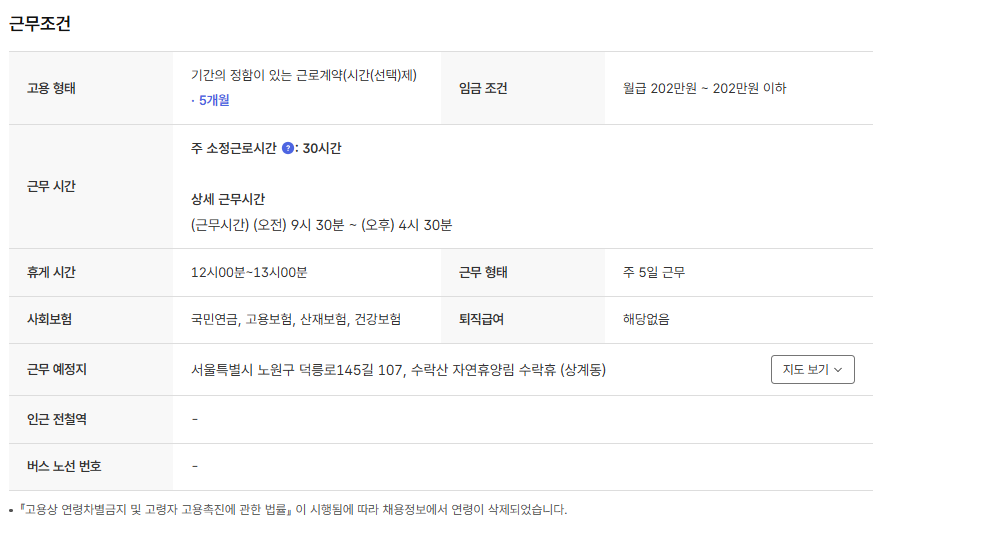Click the 주 5일 근무 value

[x=654, y=273]
